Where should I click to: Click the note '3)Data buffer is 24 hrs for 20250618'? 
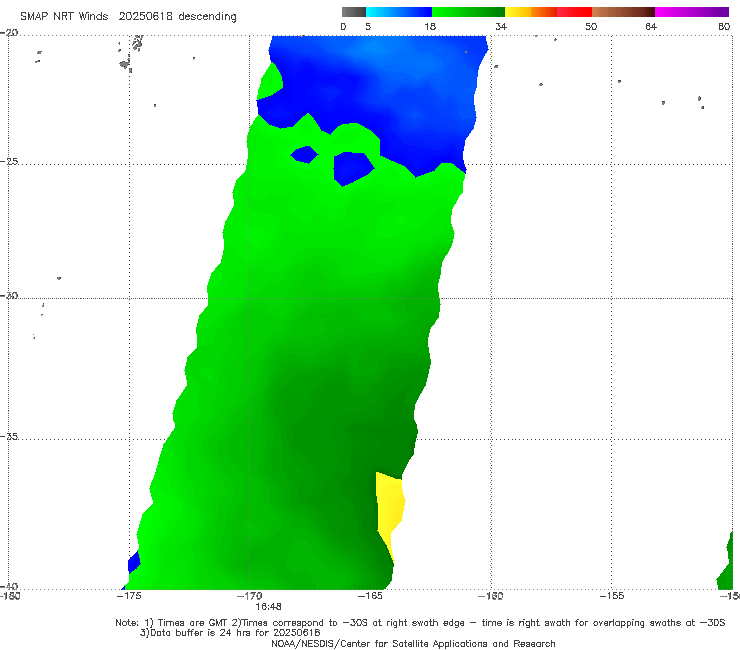tap(230, 633)
